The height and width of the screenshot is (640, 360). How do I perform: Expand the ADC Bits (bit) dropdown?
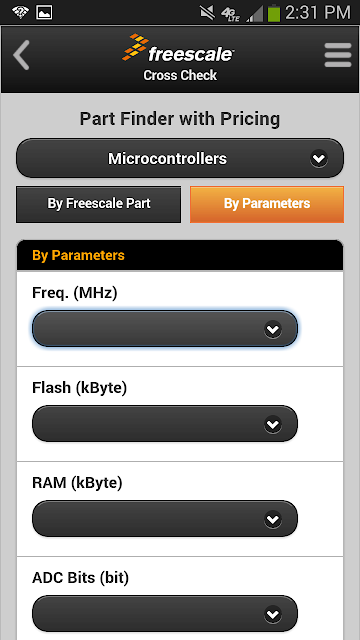(x=165, y=614)
